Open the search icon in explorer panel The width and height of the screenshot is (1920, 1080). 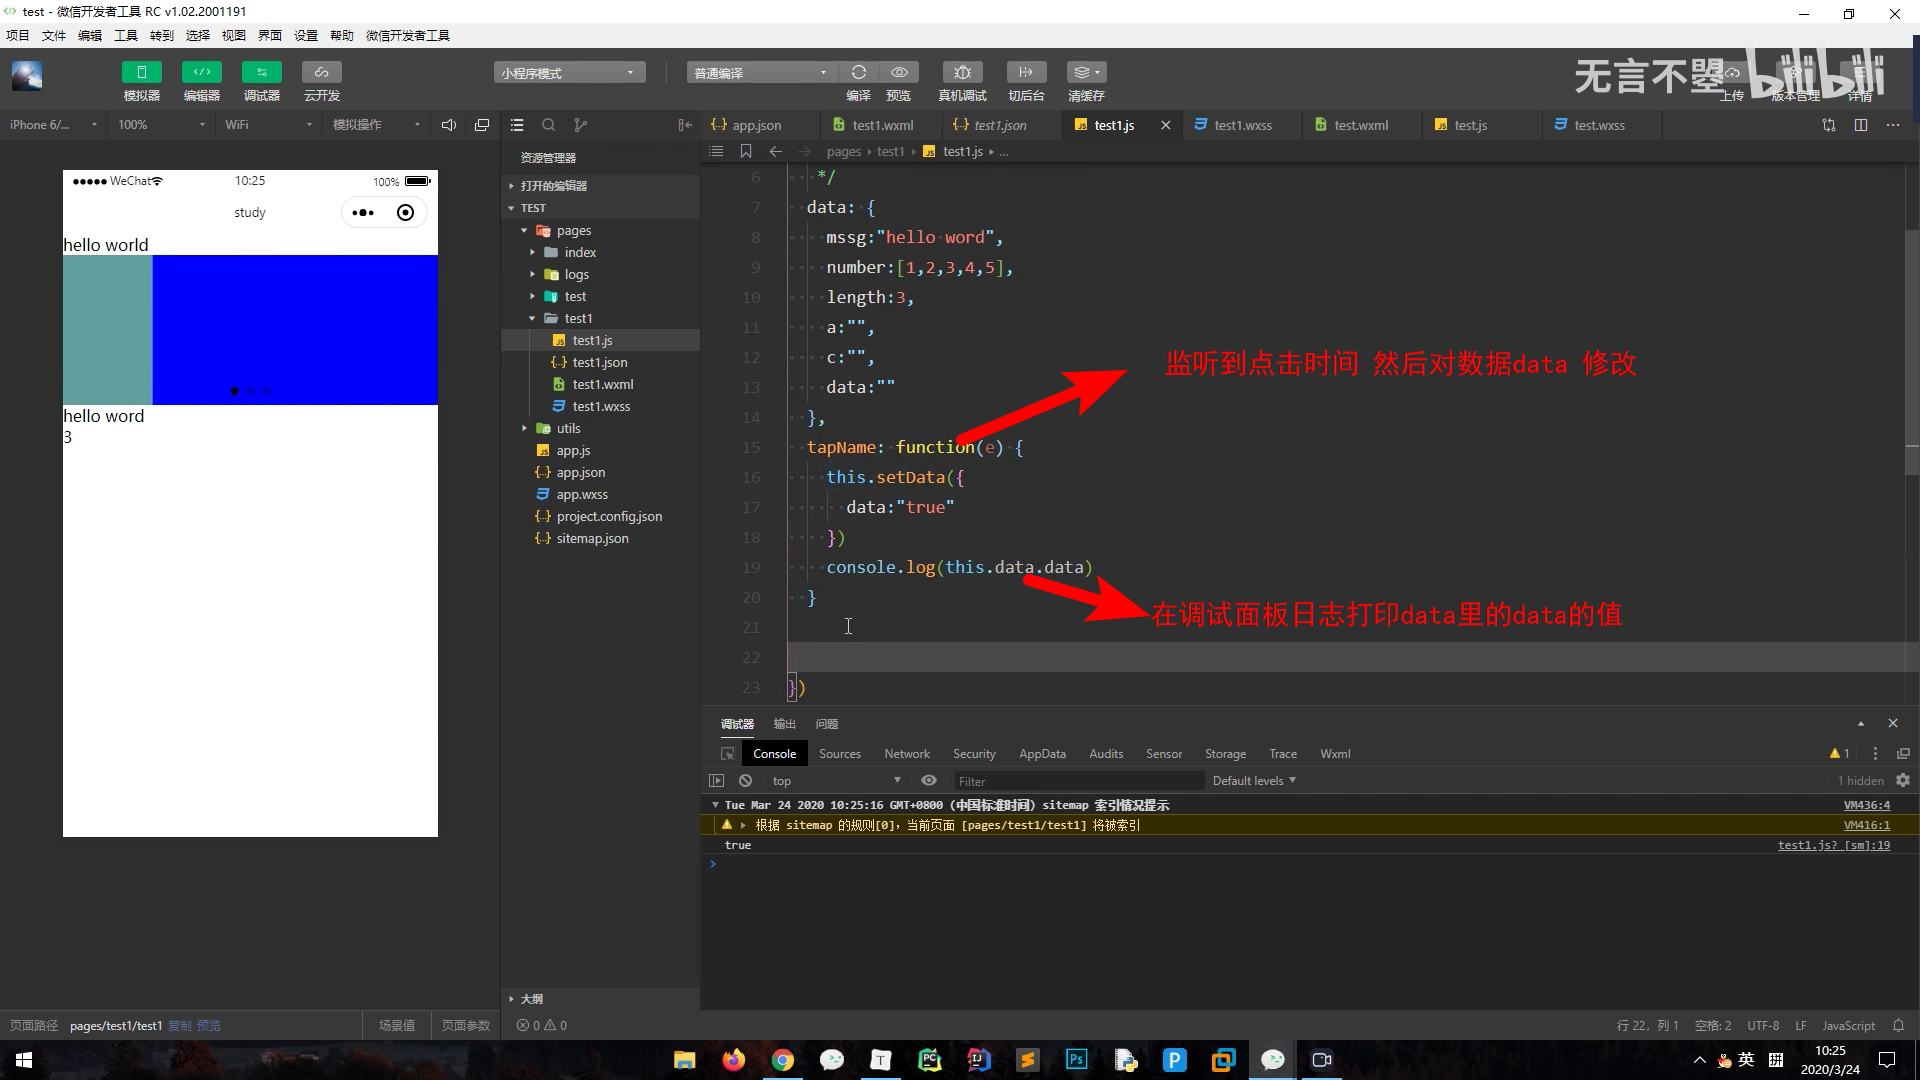click(548, 125)
